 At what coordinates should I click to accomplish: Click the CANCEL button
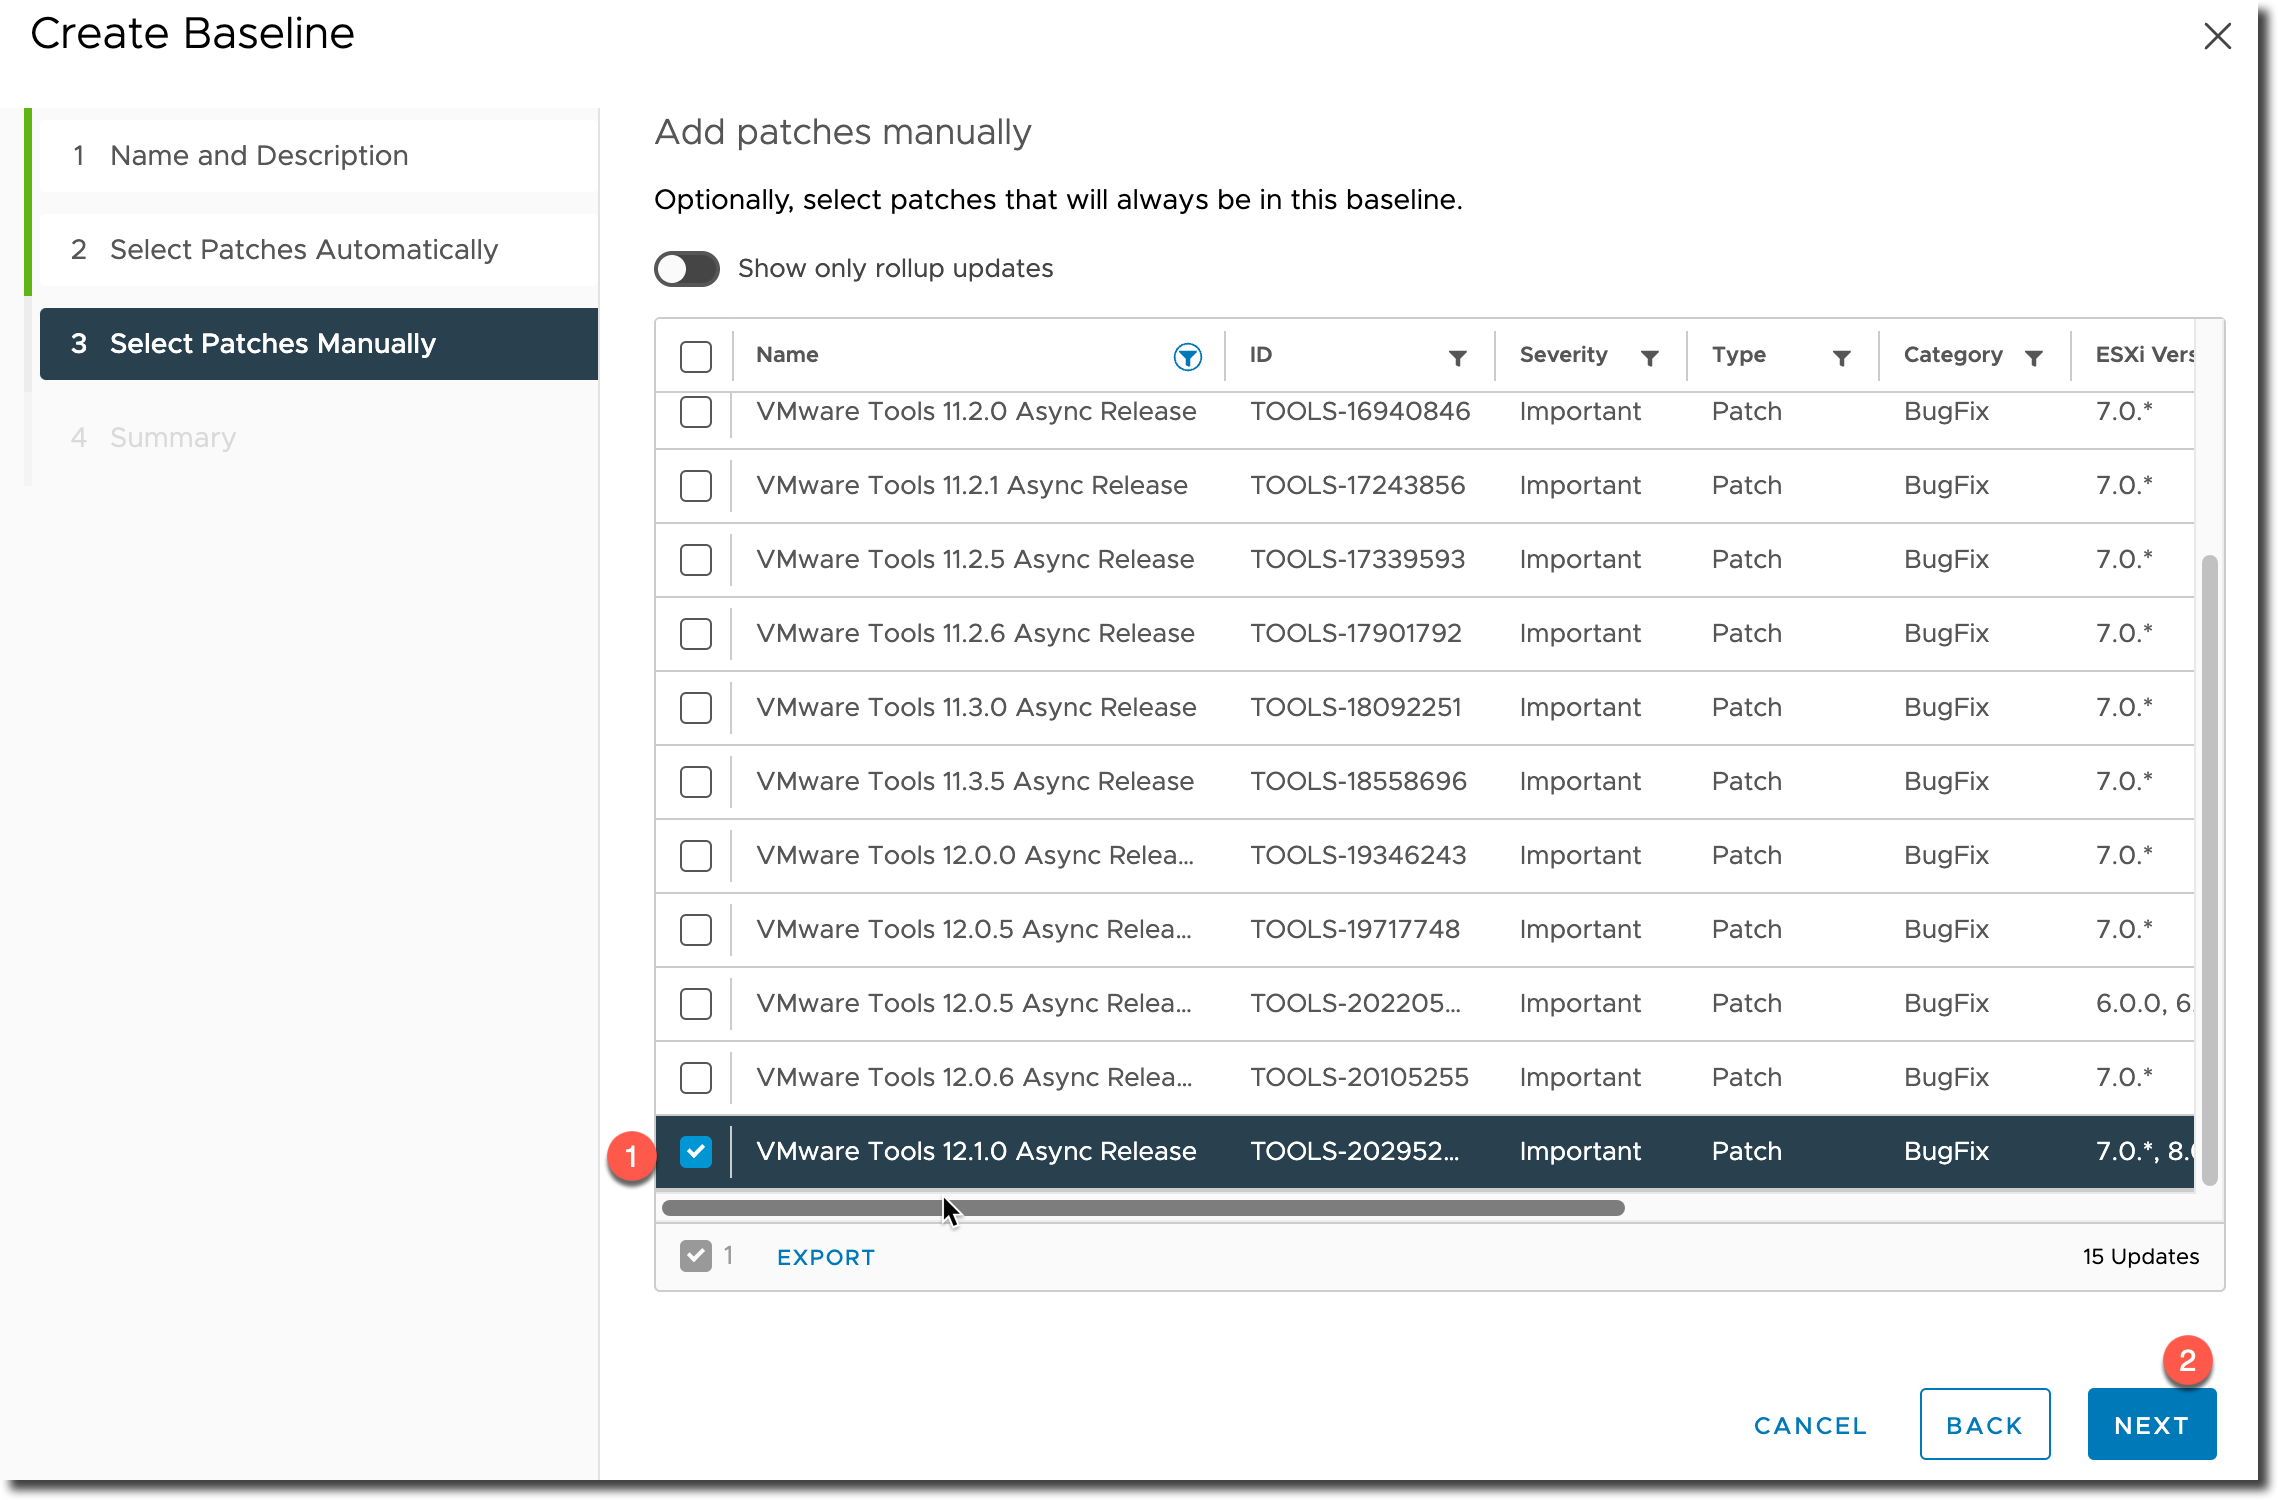pyautogui.click(x=1811, y=1426)
